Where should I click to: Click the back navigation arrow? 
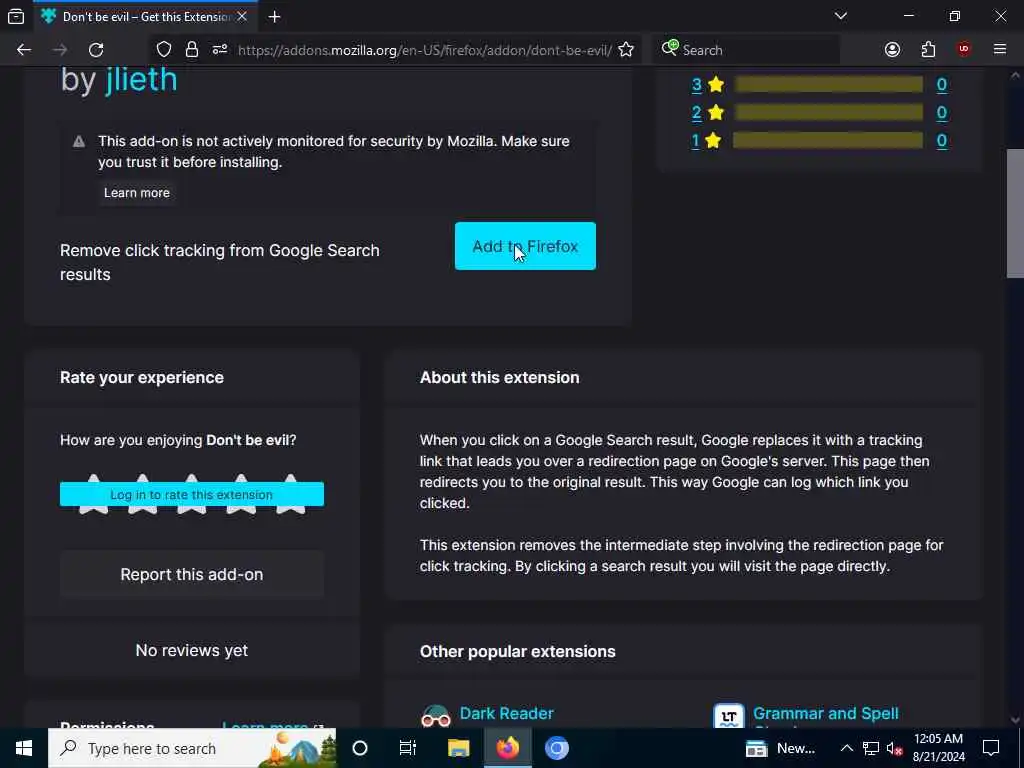[x=24, y=50]
